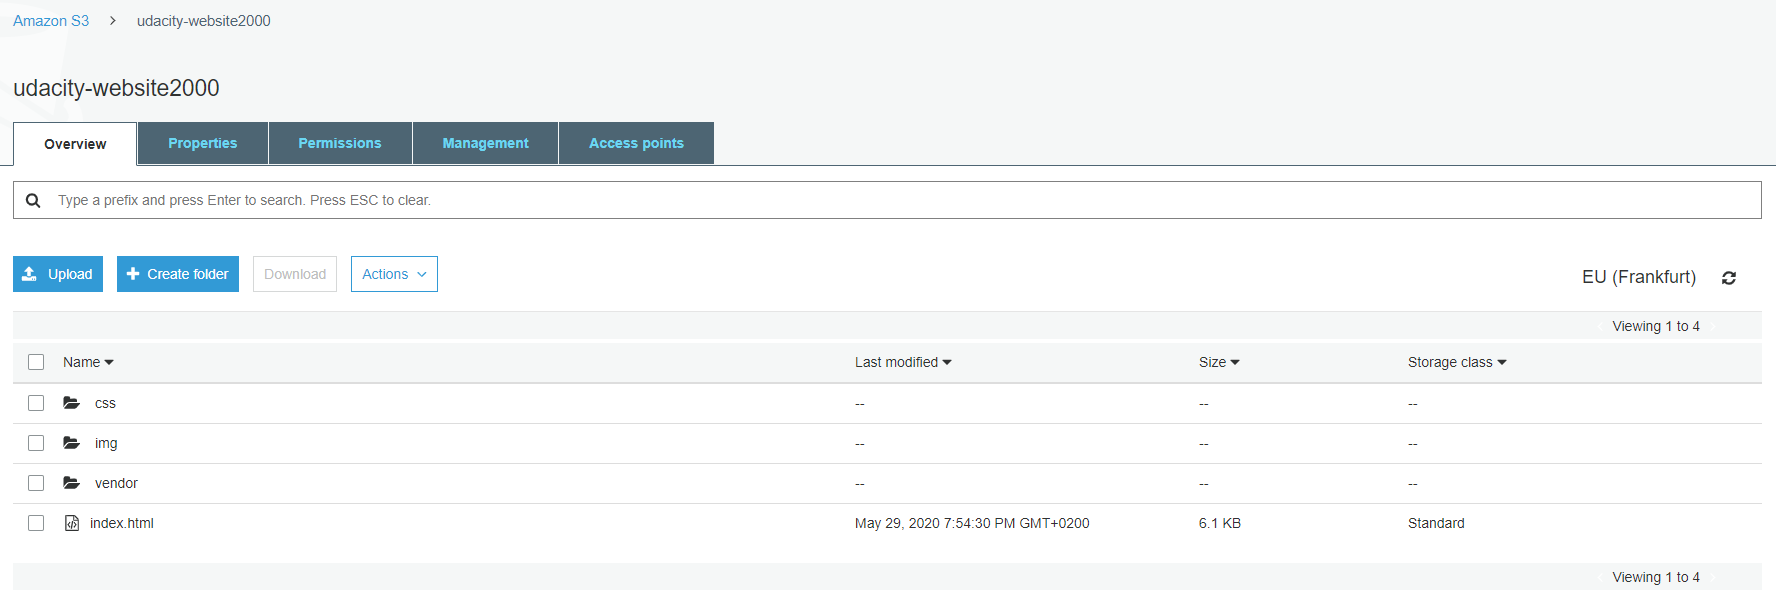Sort by Storage class column
Image resolution: width=1776 pixels, height=611 pixels.
click(x=1457, y=362)
